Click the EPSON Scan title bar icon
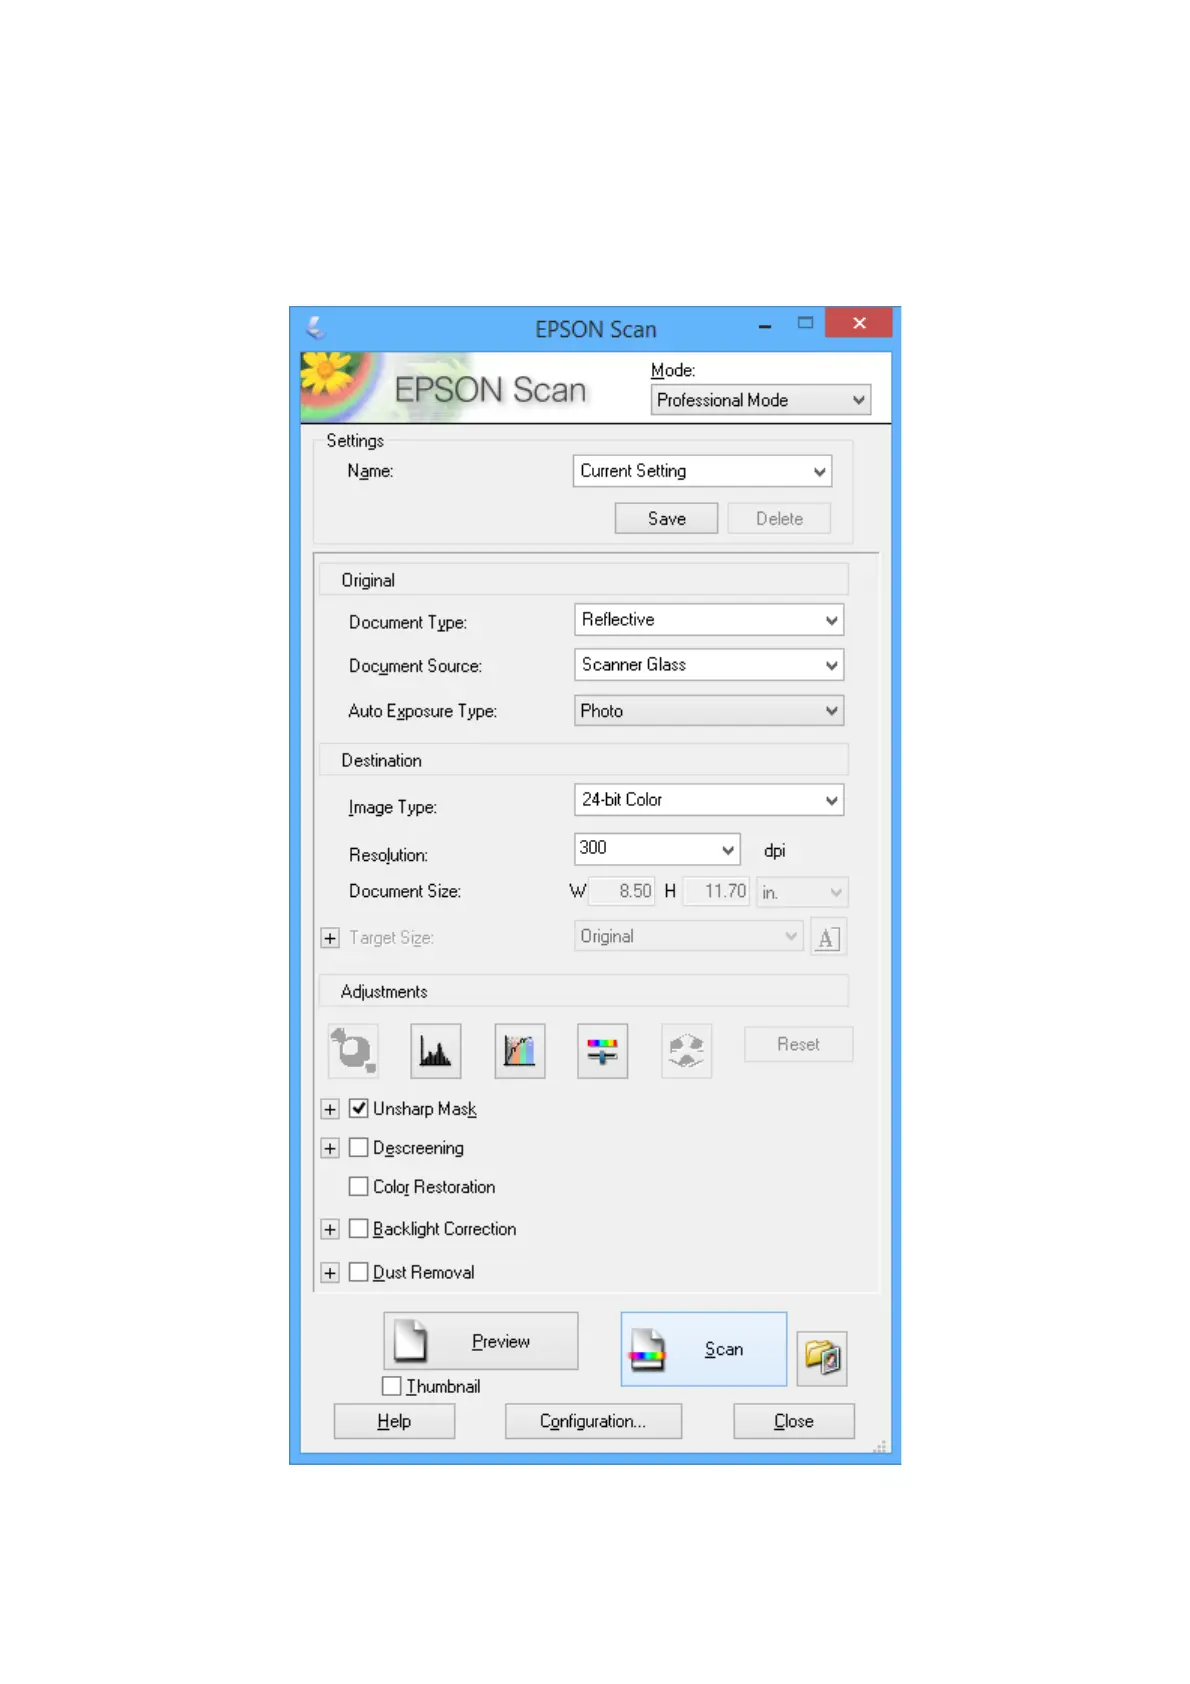This screenshot has height=1684, width=1190. tap(316, 328)
